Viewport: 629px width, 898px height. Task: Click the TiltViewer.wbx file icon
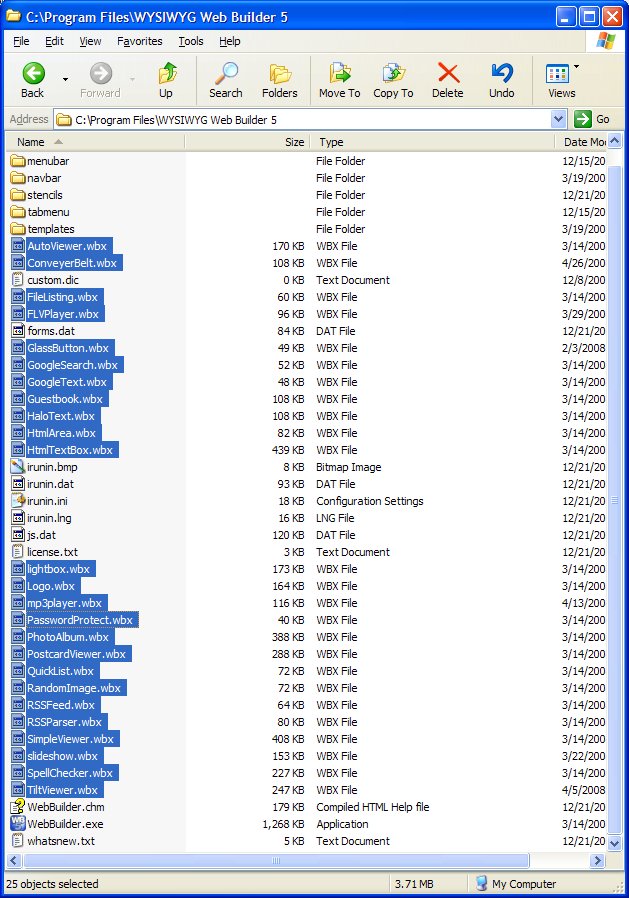click(x=18, y=790)
